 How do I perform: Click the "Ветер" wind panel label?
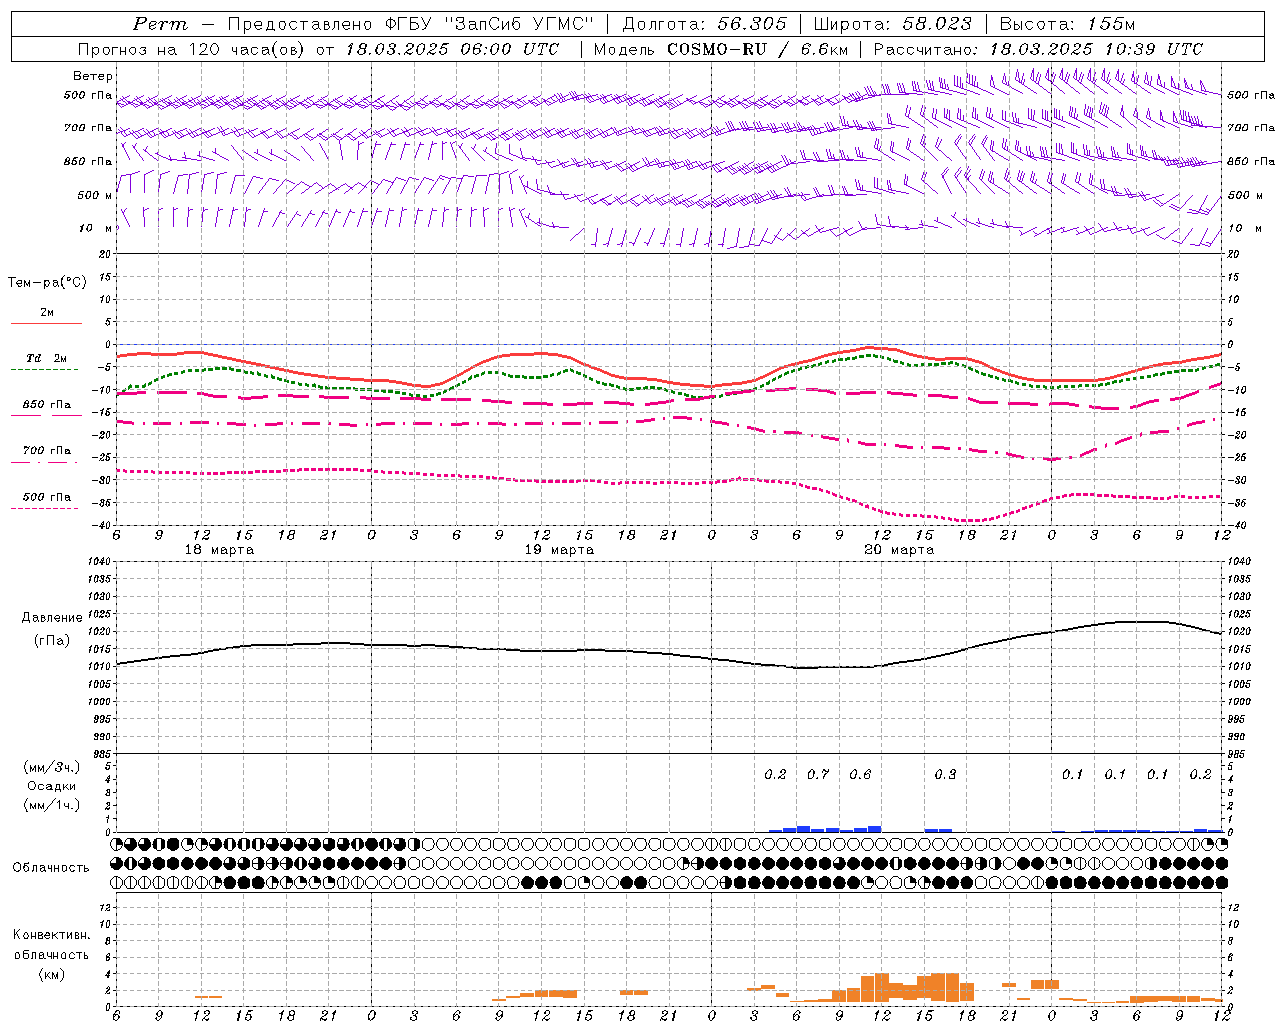(x=92, y=76)
